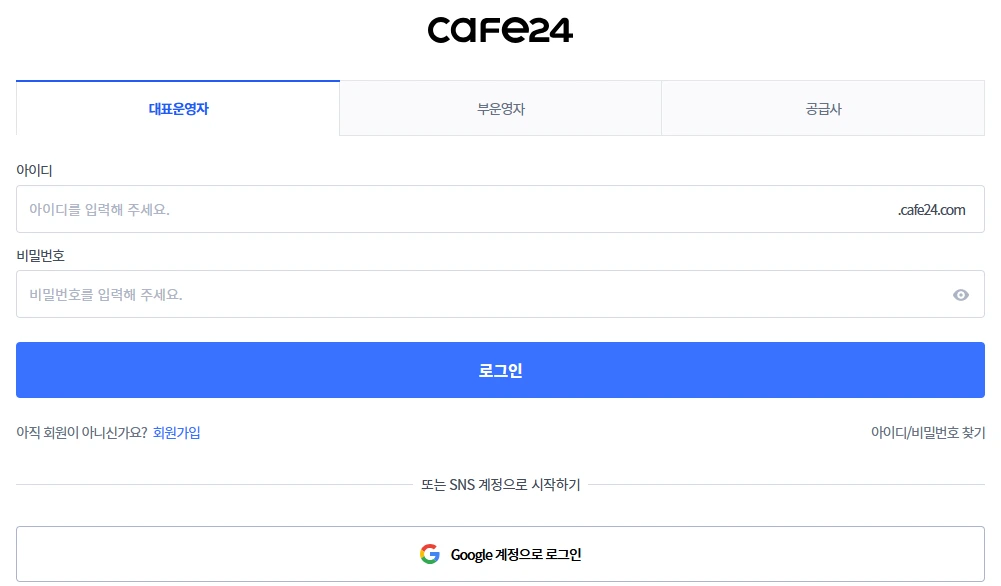Reveal the typed password using the eye toggle
The height and width of the screenshot is (586, 1001).
960,294
